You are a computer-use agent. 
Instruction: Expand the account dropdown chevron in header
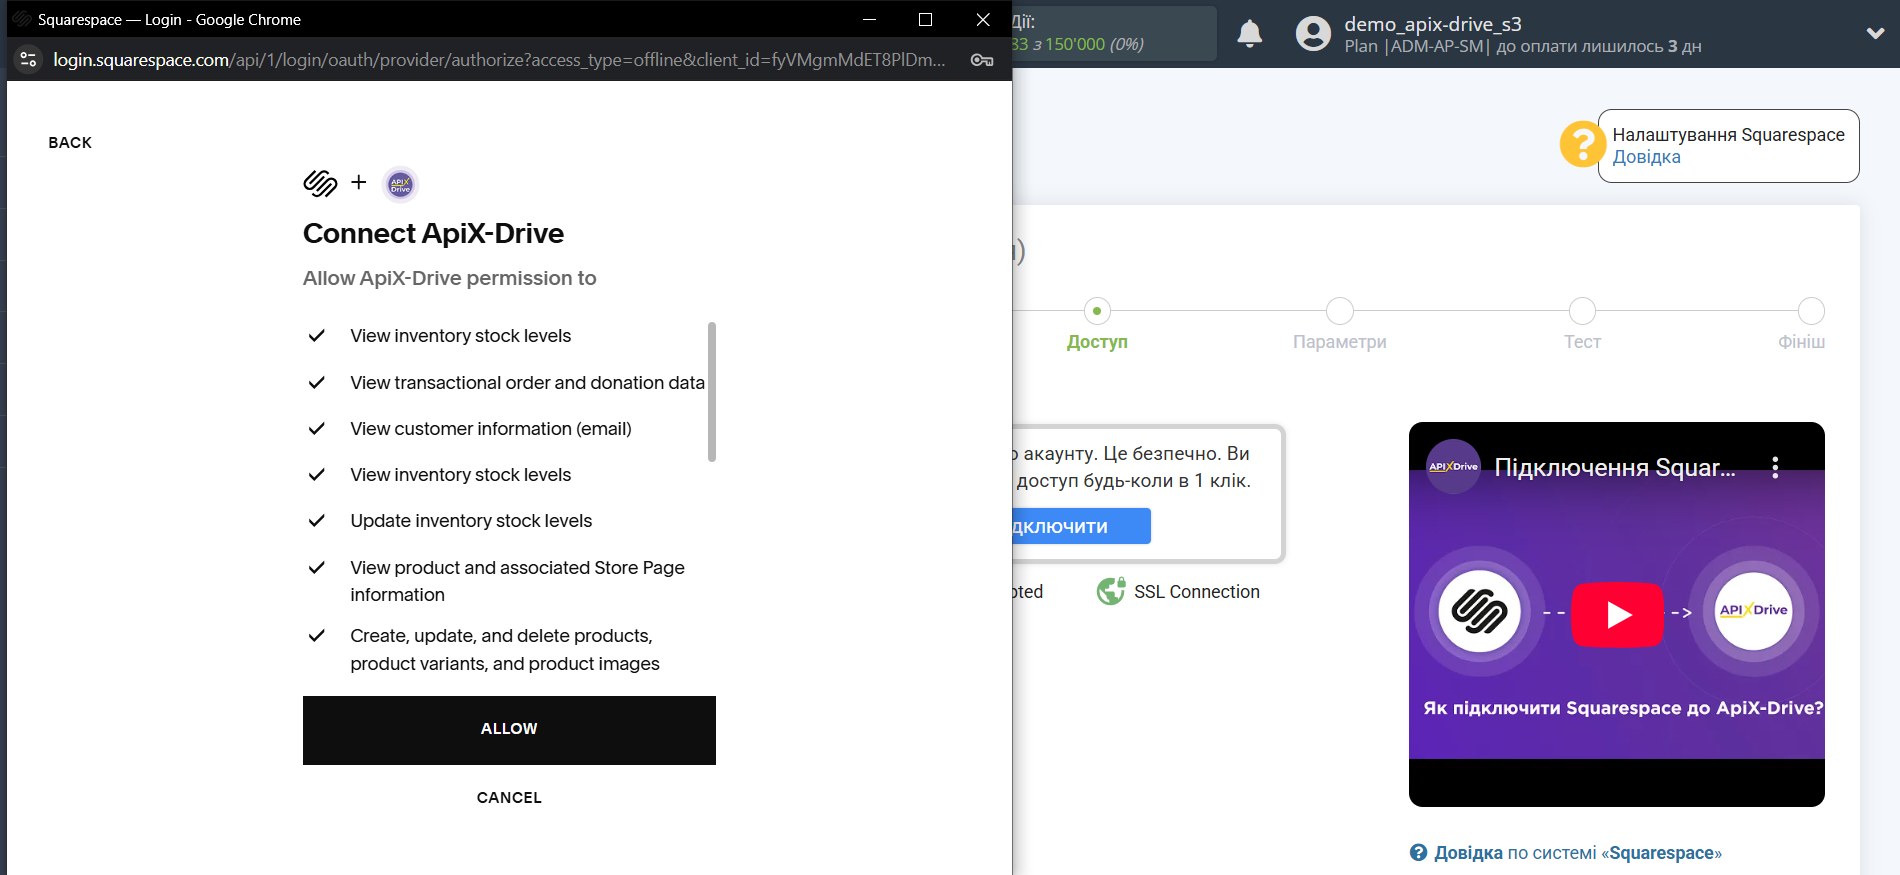[x=1875, y=34]
